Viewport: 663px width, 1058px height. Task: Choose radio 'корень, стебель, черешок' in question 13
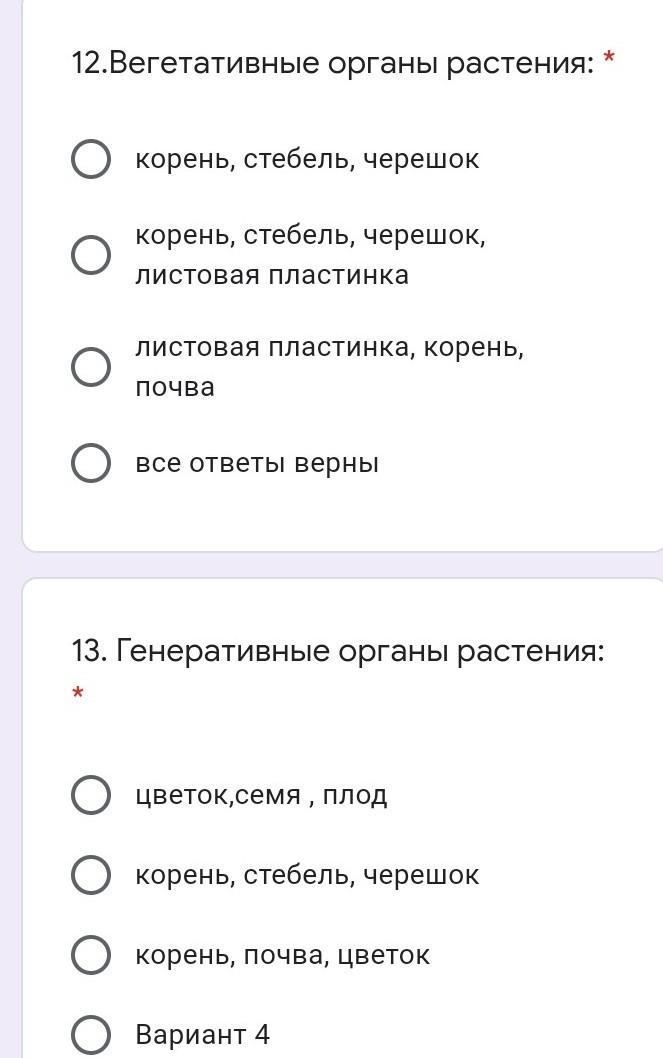(91, 875)
